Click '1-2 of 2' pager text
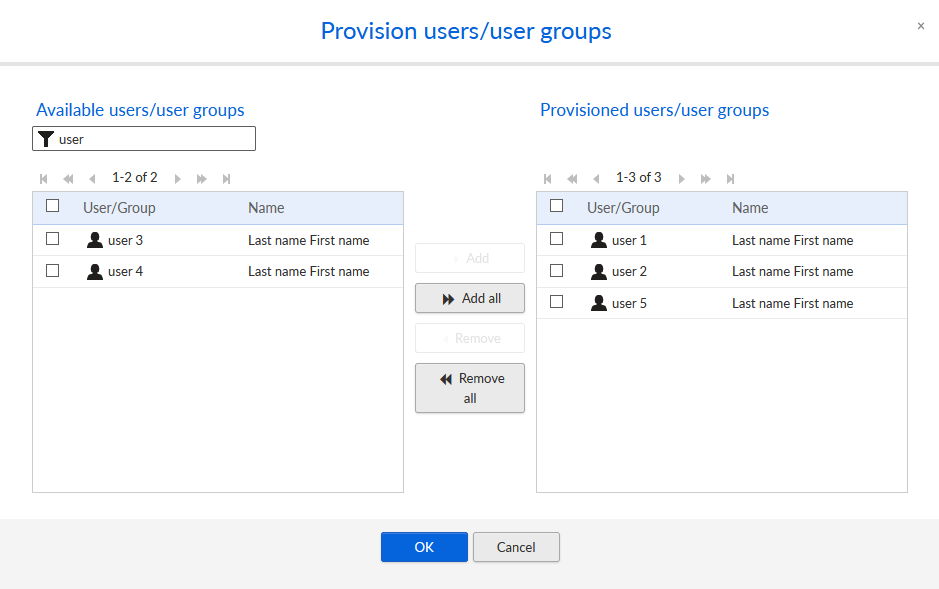 (135, 178)
